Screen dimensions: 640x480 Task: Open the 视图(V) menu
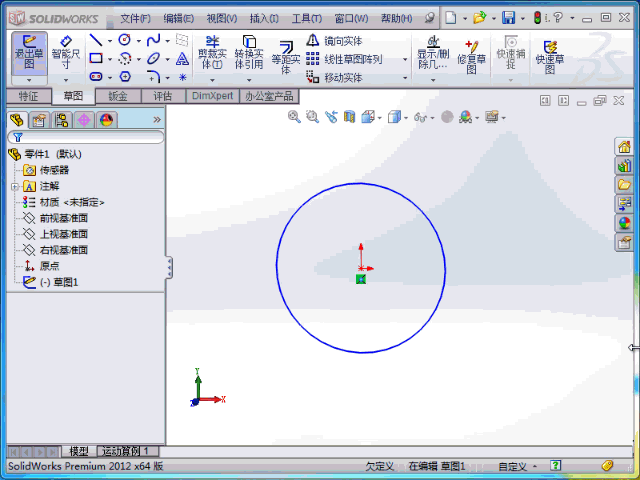[x=222, y=18]
